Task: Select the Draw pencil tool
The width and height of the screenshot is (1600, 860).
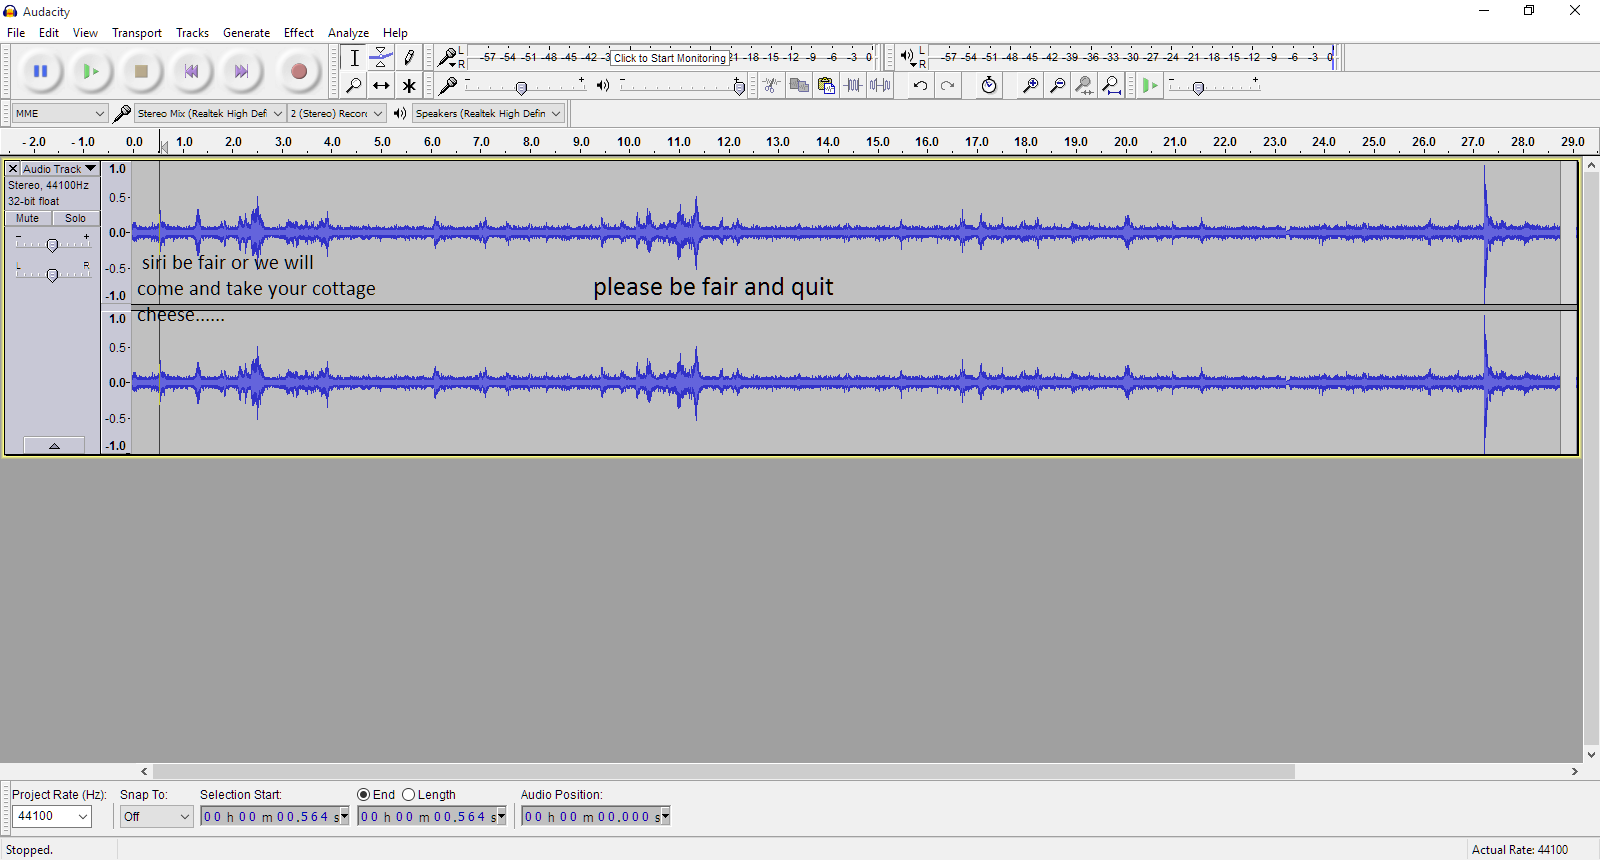Action: 409,58
